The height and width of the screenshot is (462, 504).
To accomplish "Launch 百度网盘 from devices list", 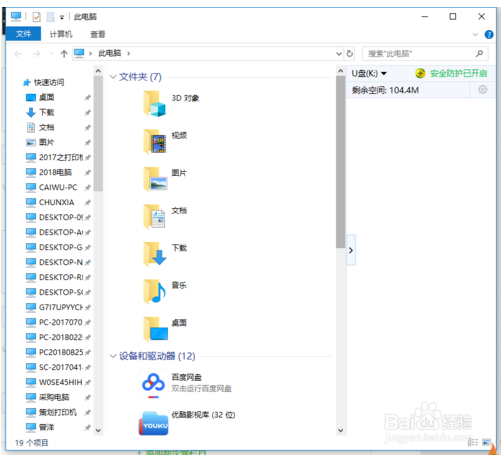I will click(185, 383).
